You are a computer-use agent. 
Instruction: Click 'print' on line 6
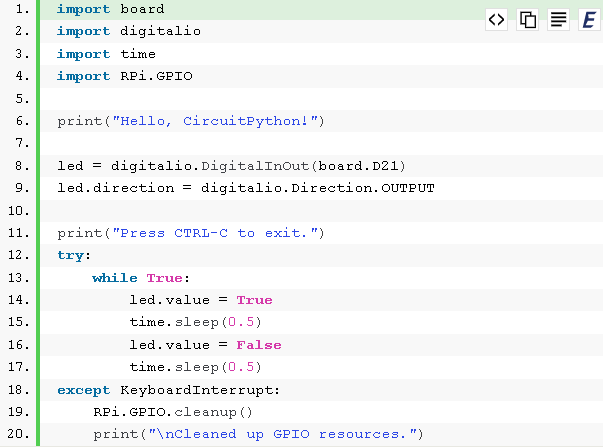coord(80,121)
